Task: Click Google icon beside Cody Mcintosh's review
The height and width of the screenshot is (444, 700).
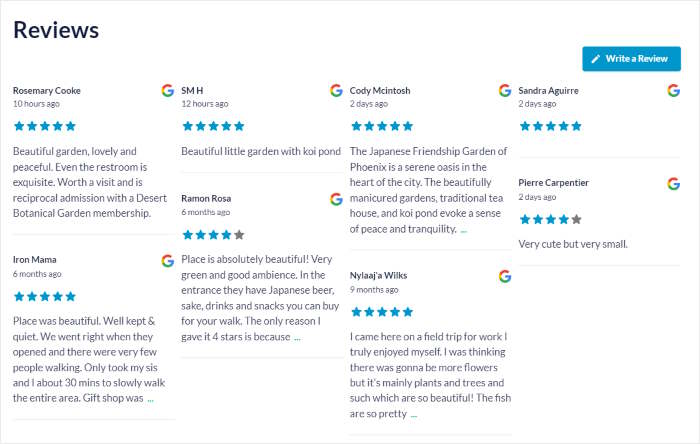Action: 505,90
